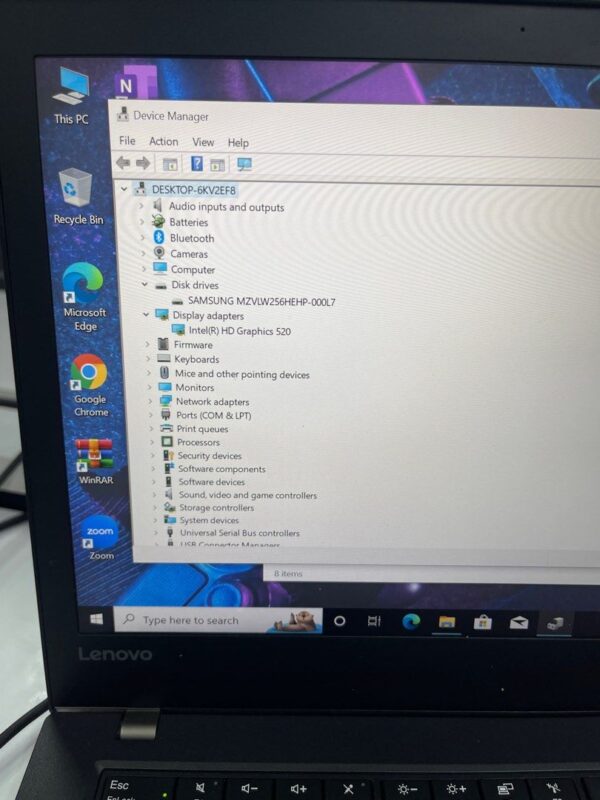Open the File menu in Device Manager
This screenshot has height=800, width=600.
click(127, 141)
